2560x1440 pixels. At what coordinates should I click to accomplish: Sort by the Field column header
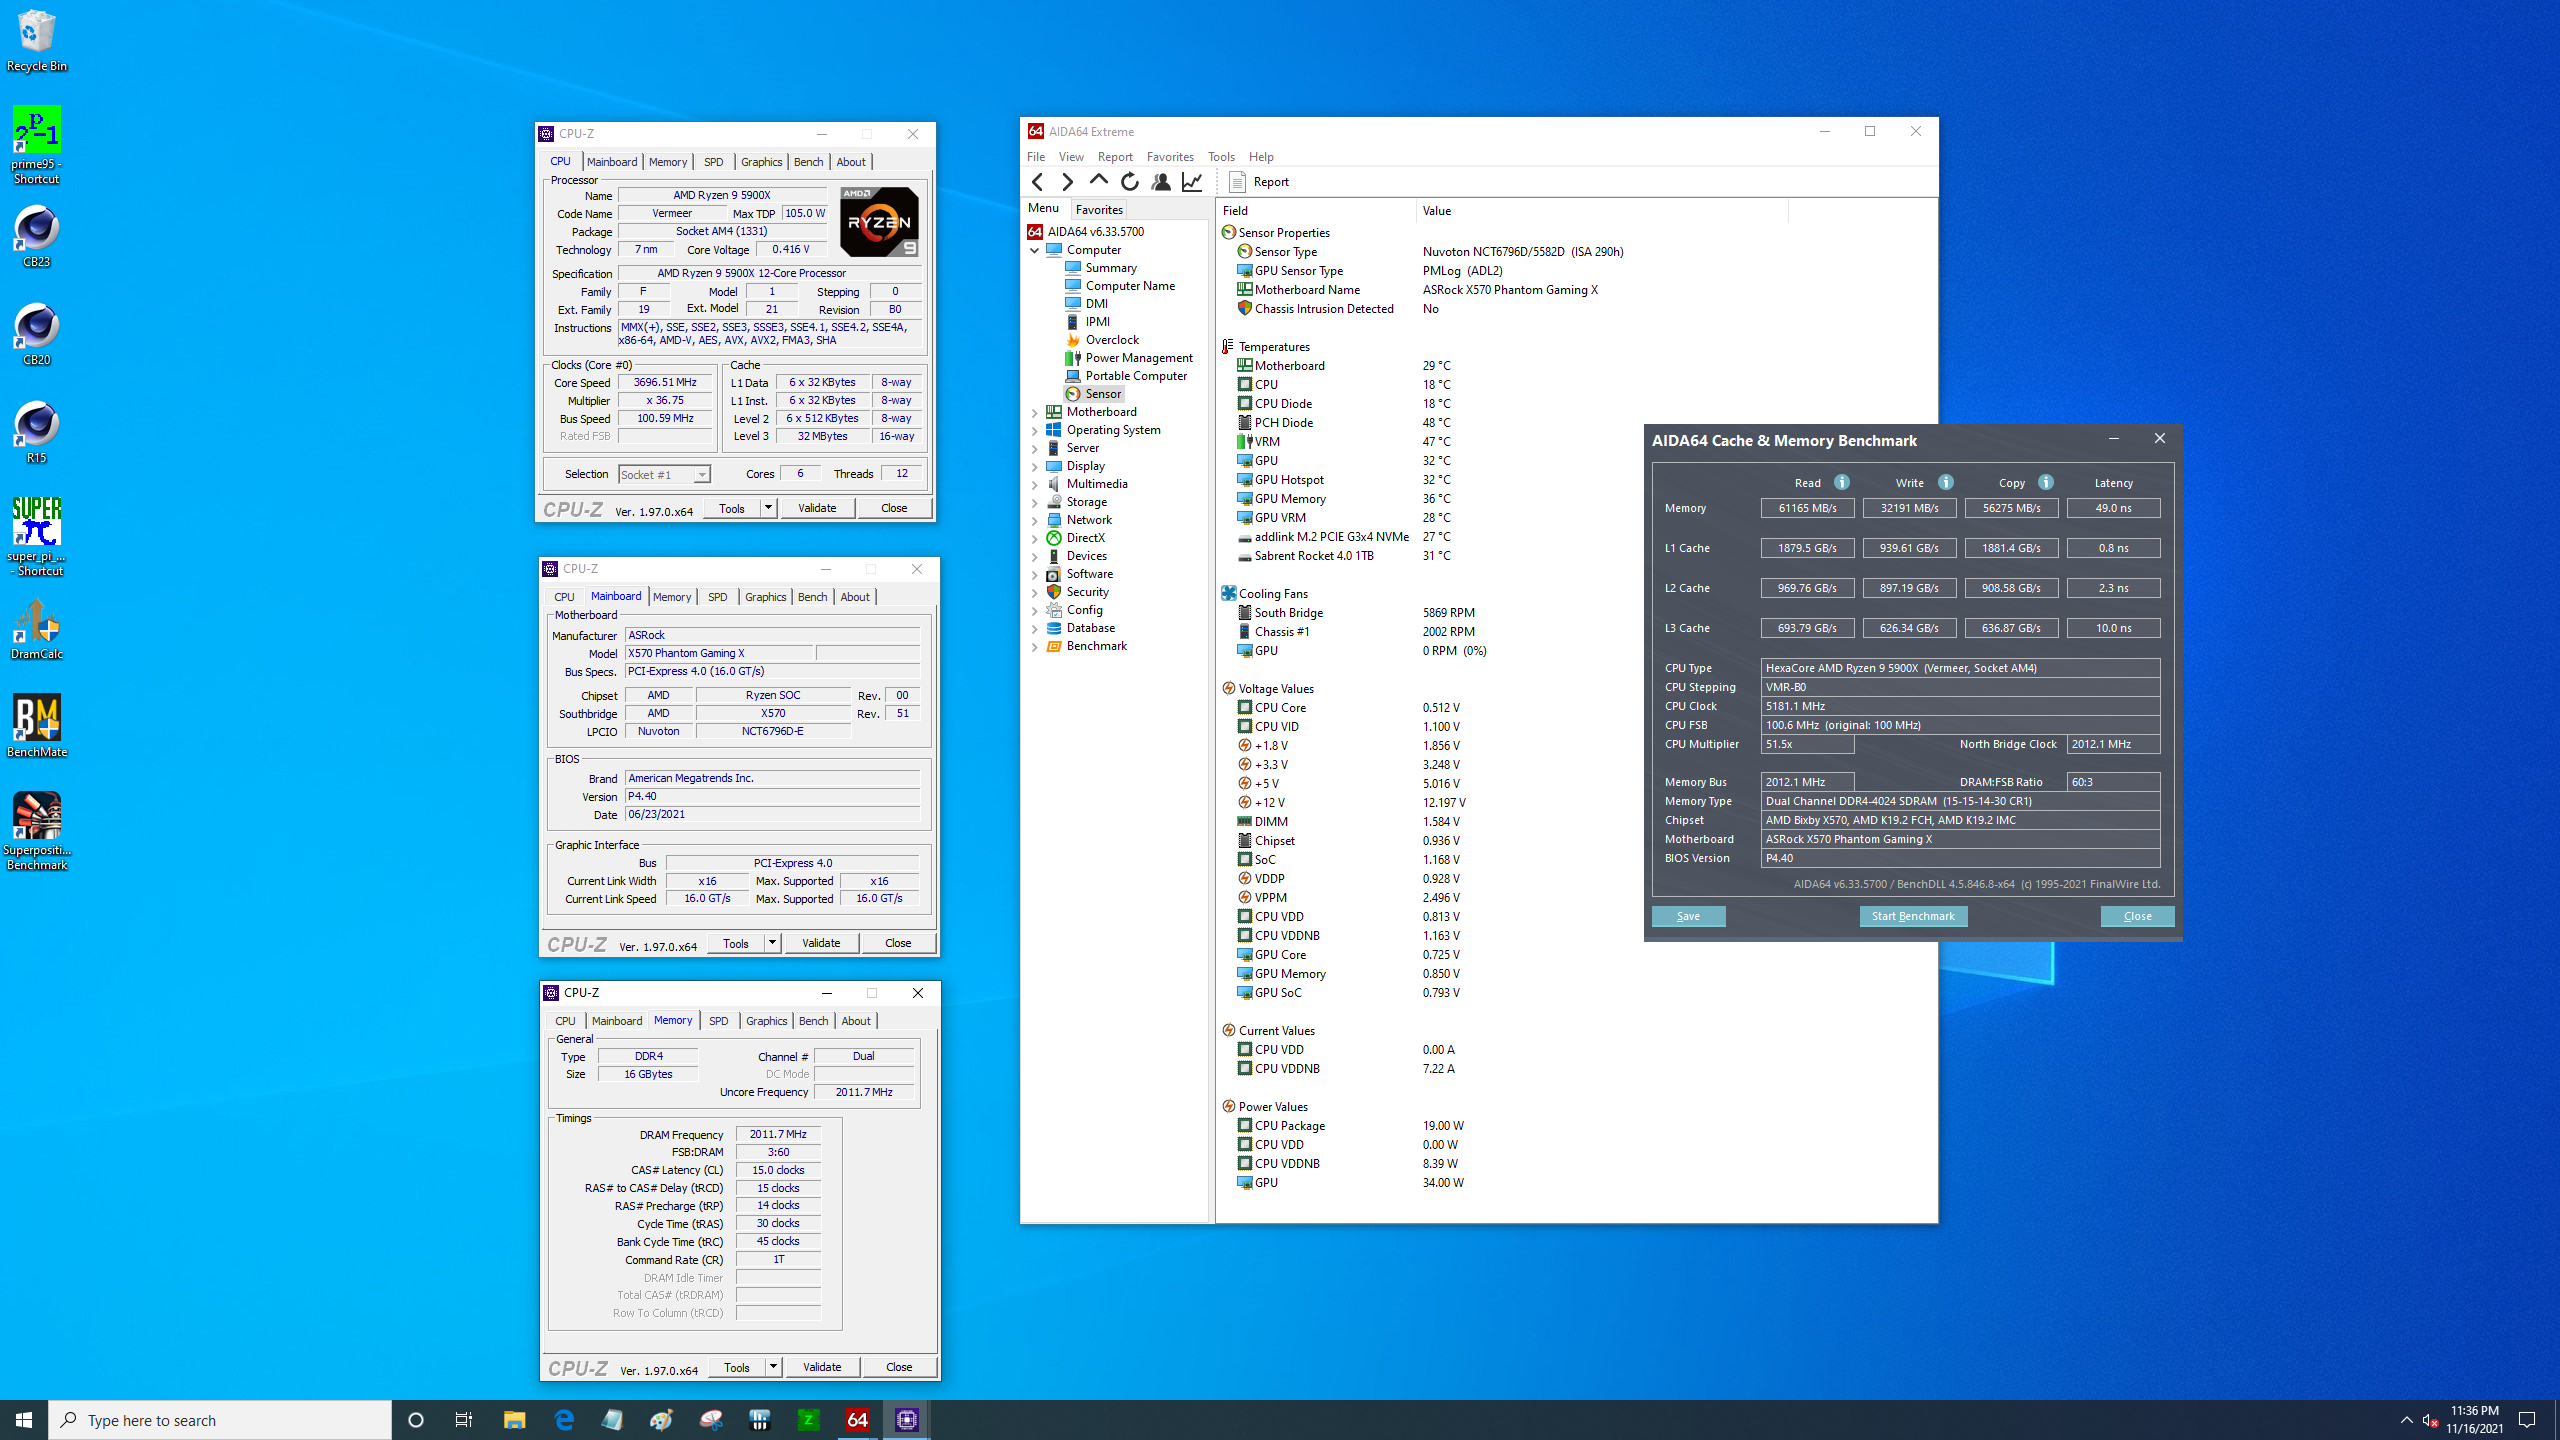[1315, 211]
